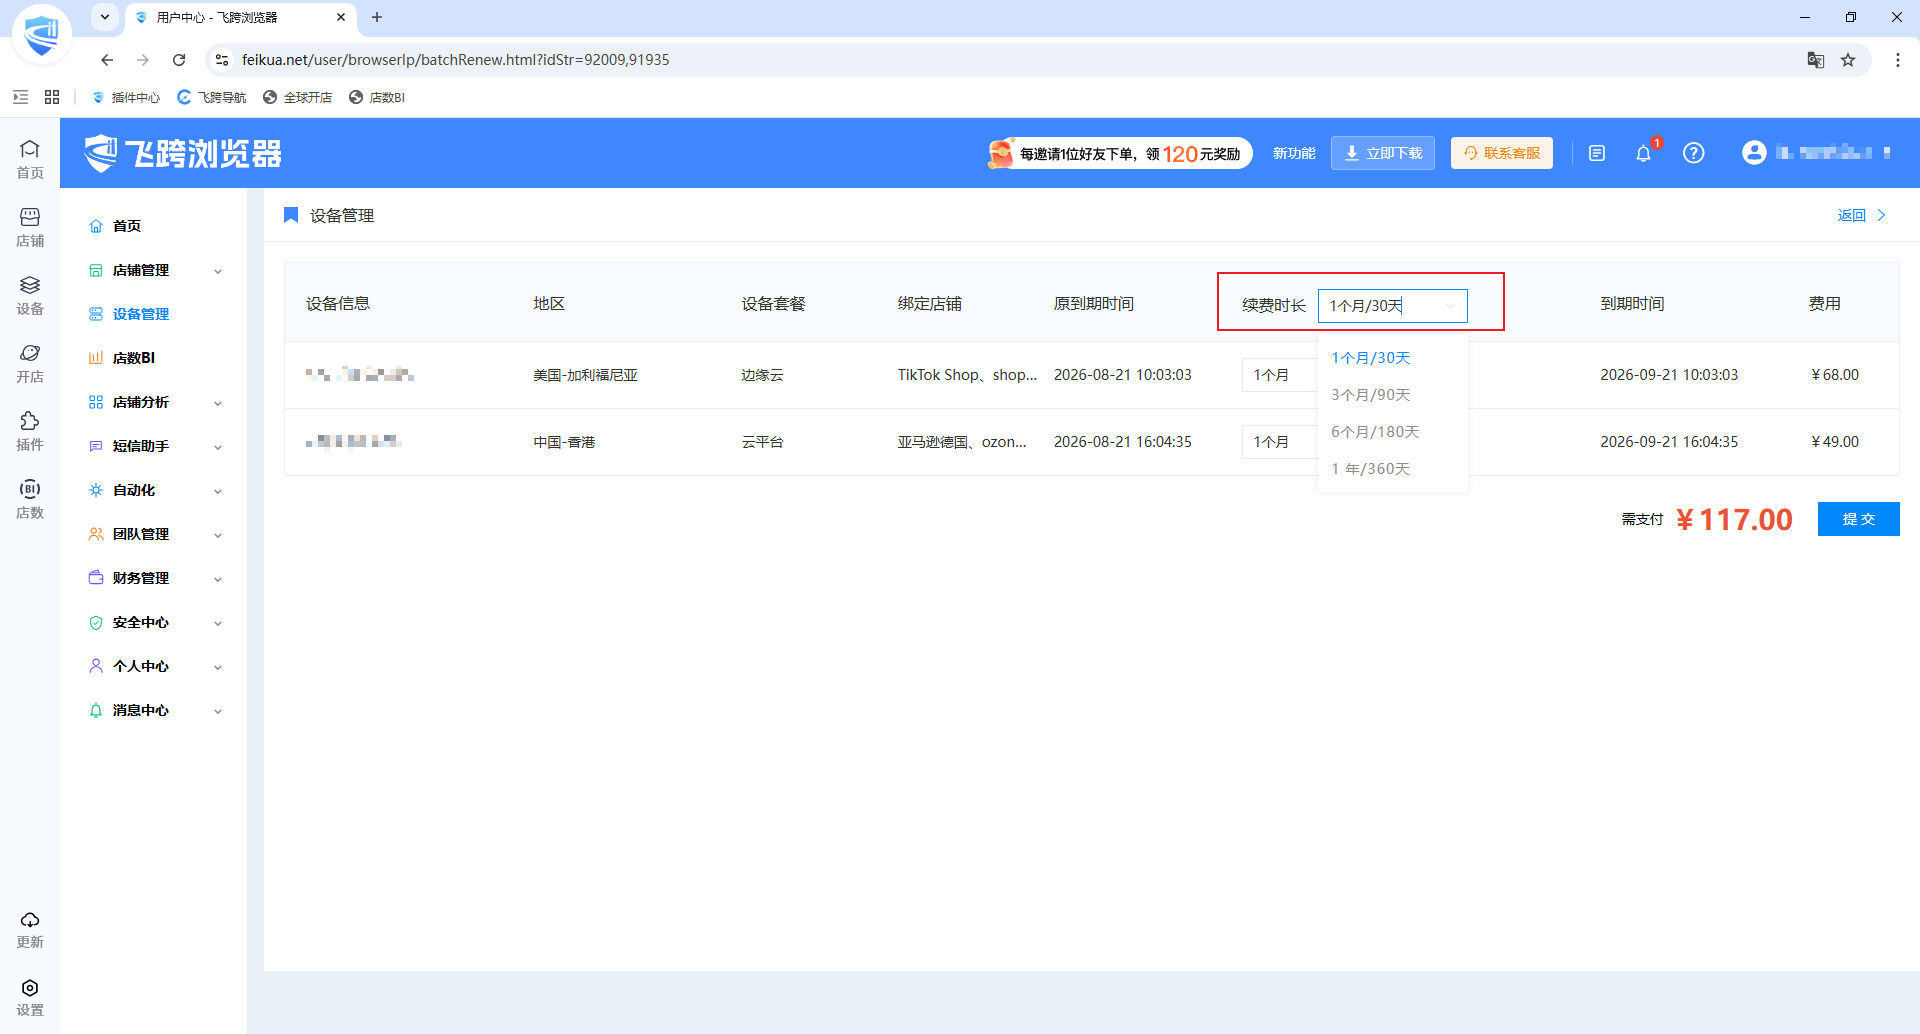
Task: Expand the 财务管理 menu
Action: coord(156,578)
